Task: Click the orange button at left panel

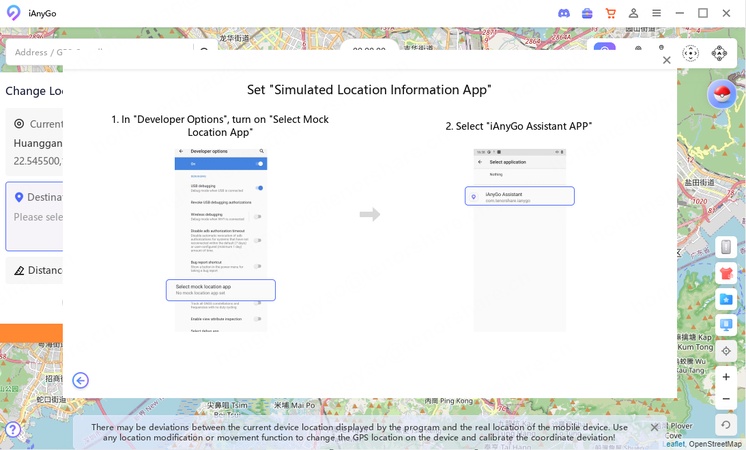Action: [x=31, y=333]
